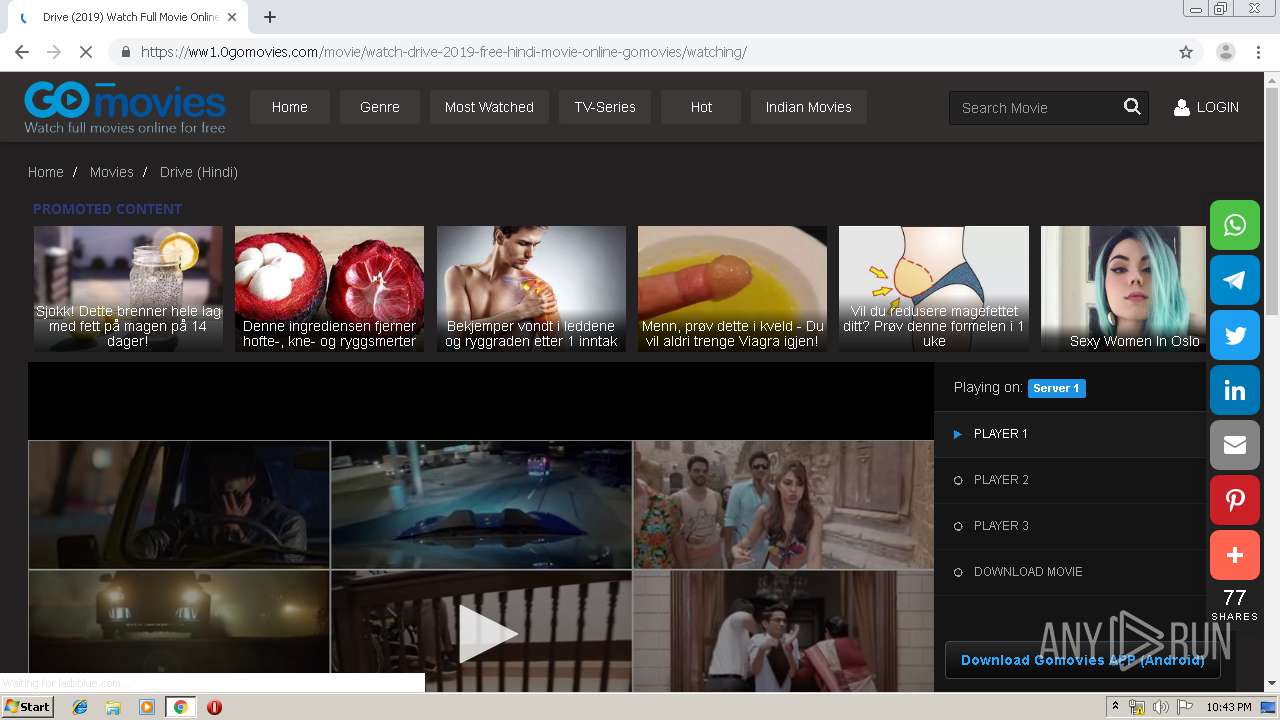Share via Telegram icon
Image resolution: width=1280 pixels, height=720 pixels.
pos(1235,280)
